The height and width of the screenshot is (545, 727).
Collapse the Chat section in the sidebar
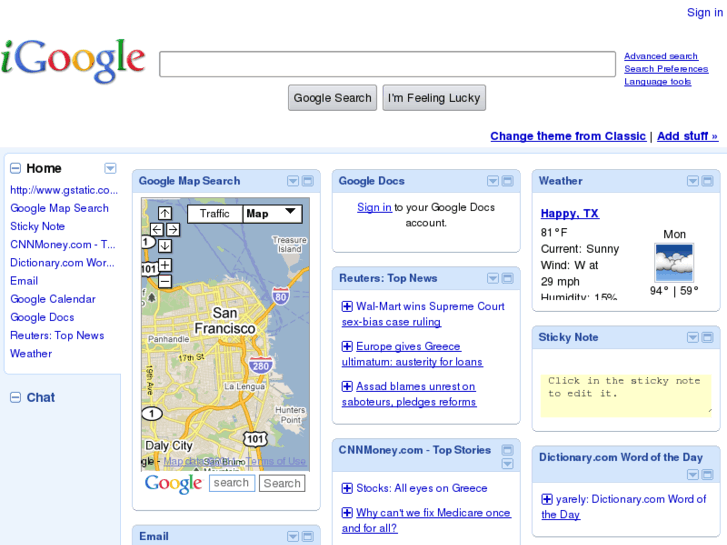coord(15,398)
